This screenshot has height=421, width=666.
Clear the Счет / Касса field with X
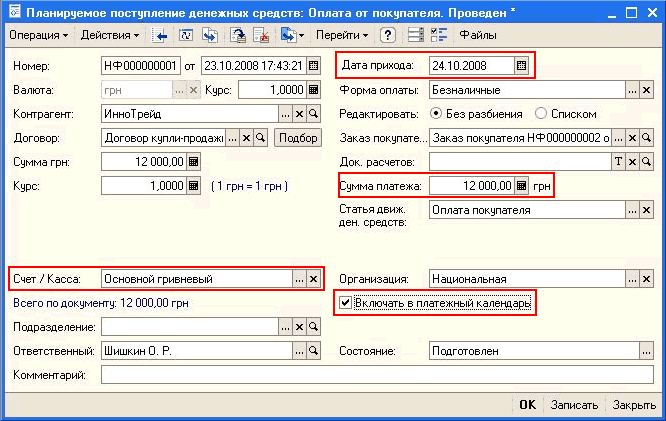[314, 279]
